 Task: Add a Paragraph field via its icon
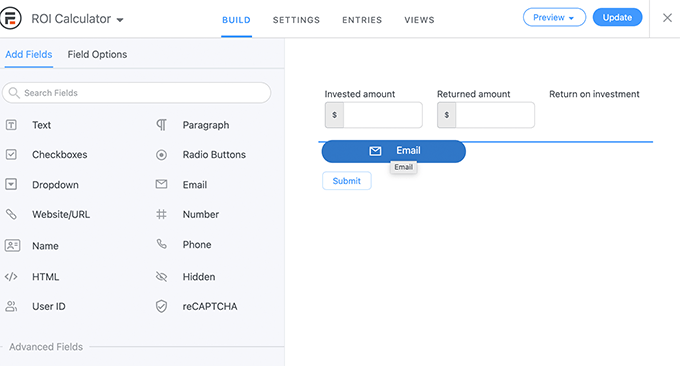pyautogui.click(x=161, y=125)
